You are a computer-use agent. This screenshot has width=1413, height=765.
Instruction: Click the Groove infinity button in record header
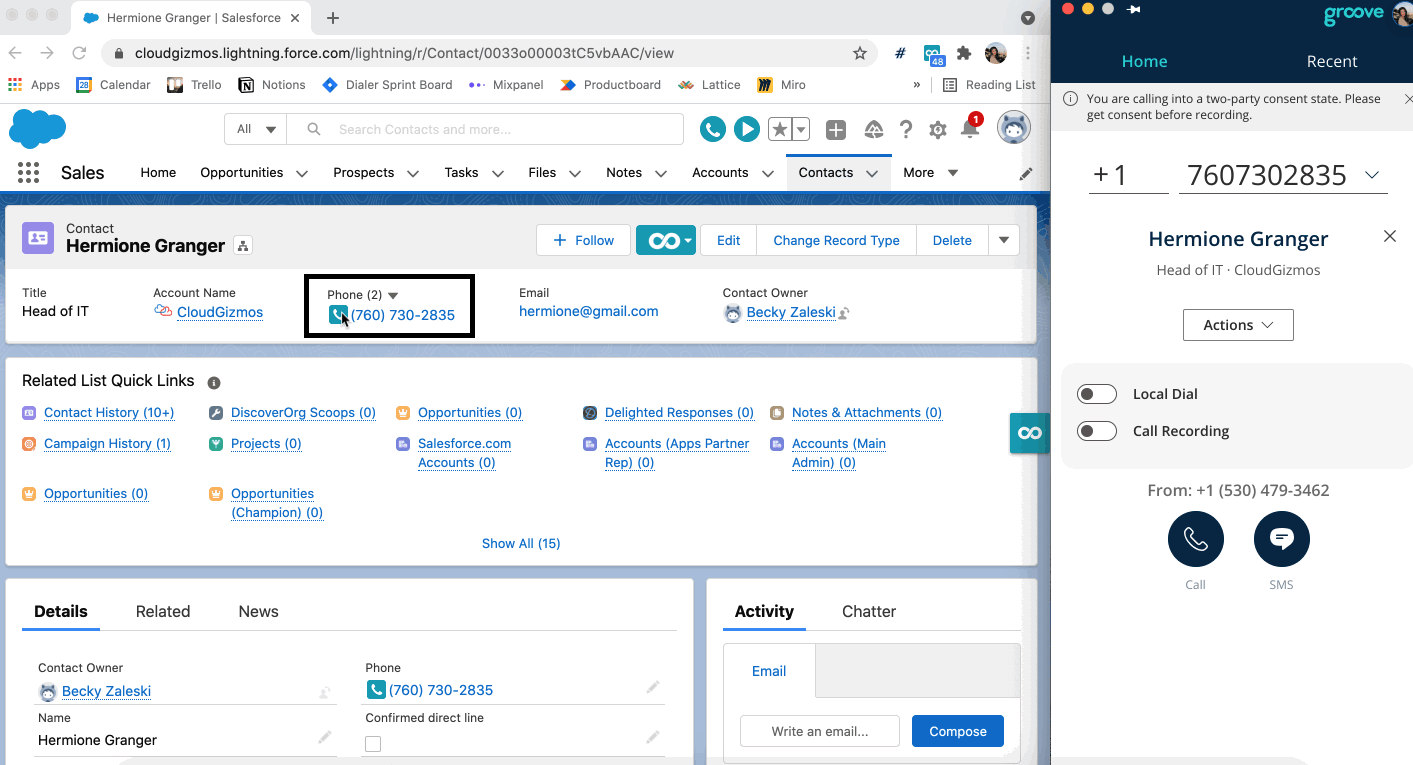[x=665, y=240]
